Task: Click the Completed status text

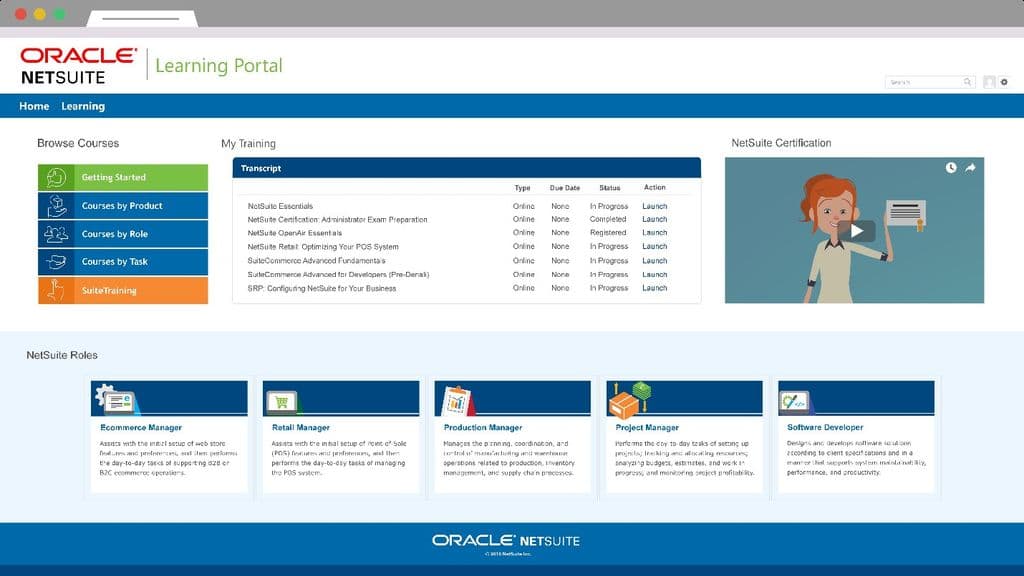Action: pos(607,219)
